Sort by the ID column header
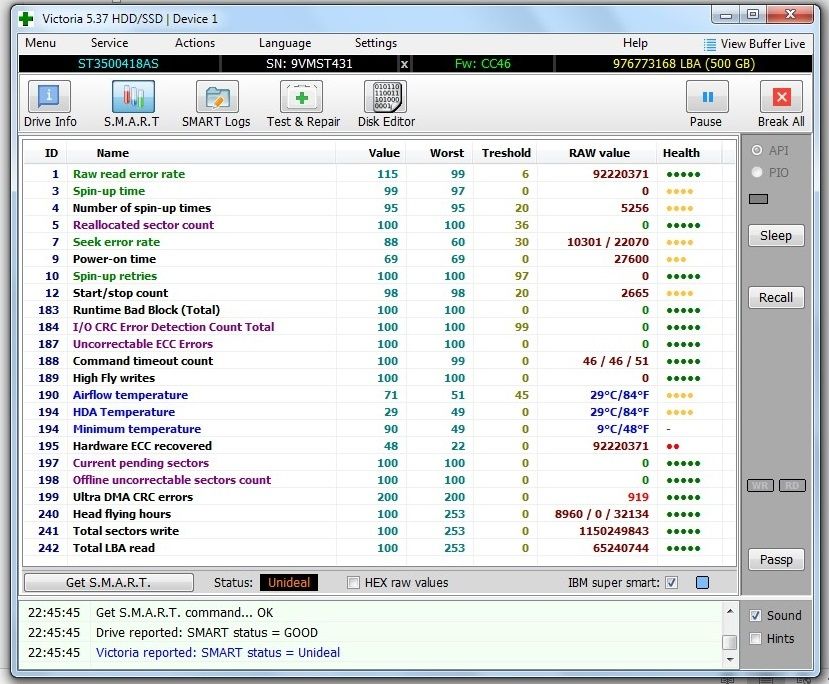Image resolution: width=829 pixels, height=684 pixels. click(x=51, y=153)
